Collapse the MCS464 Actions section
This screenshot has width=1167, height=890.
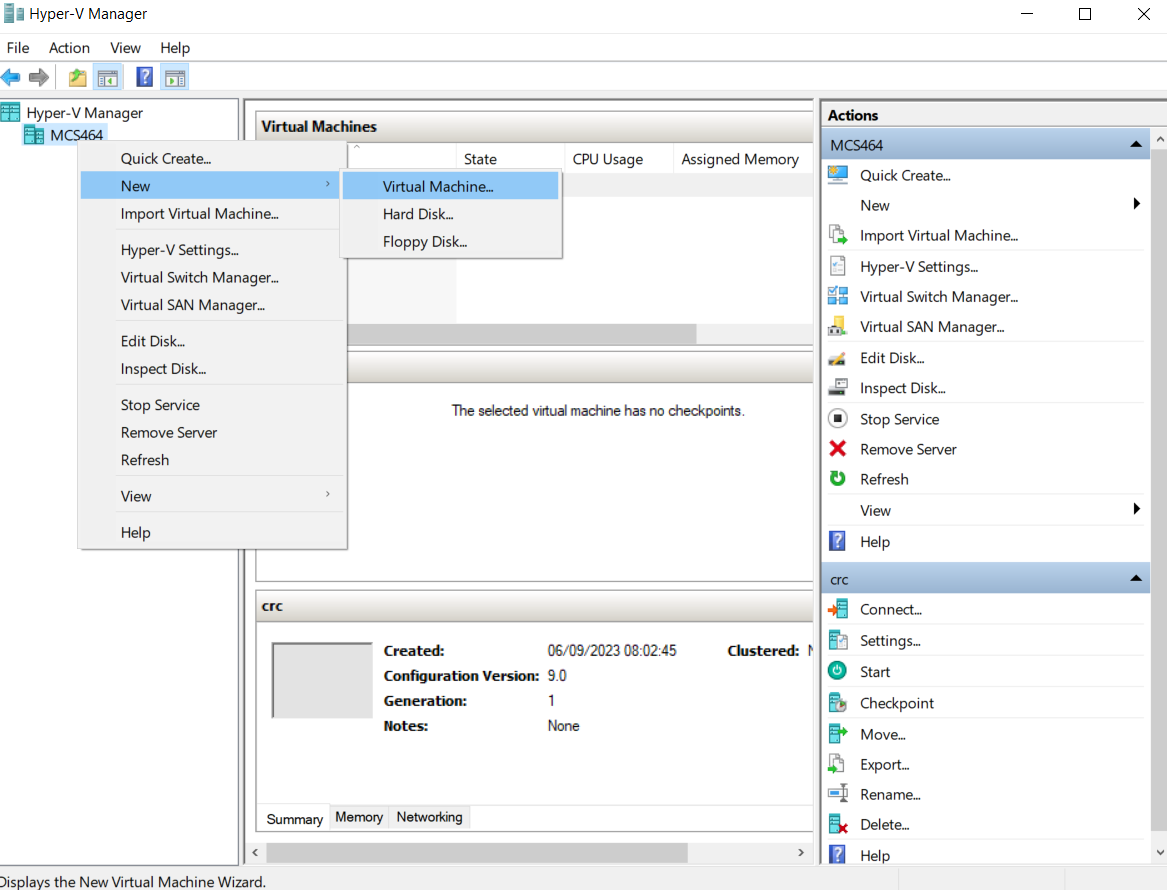[x=1135, y=145]
